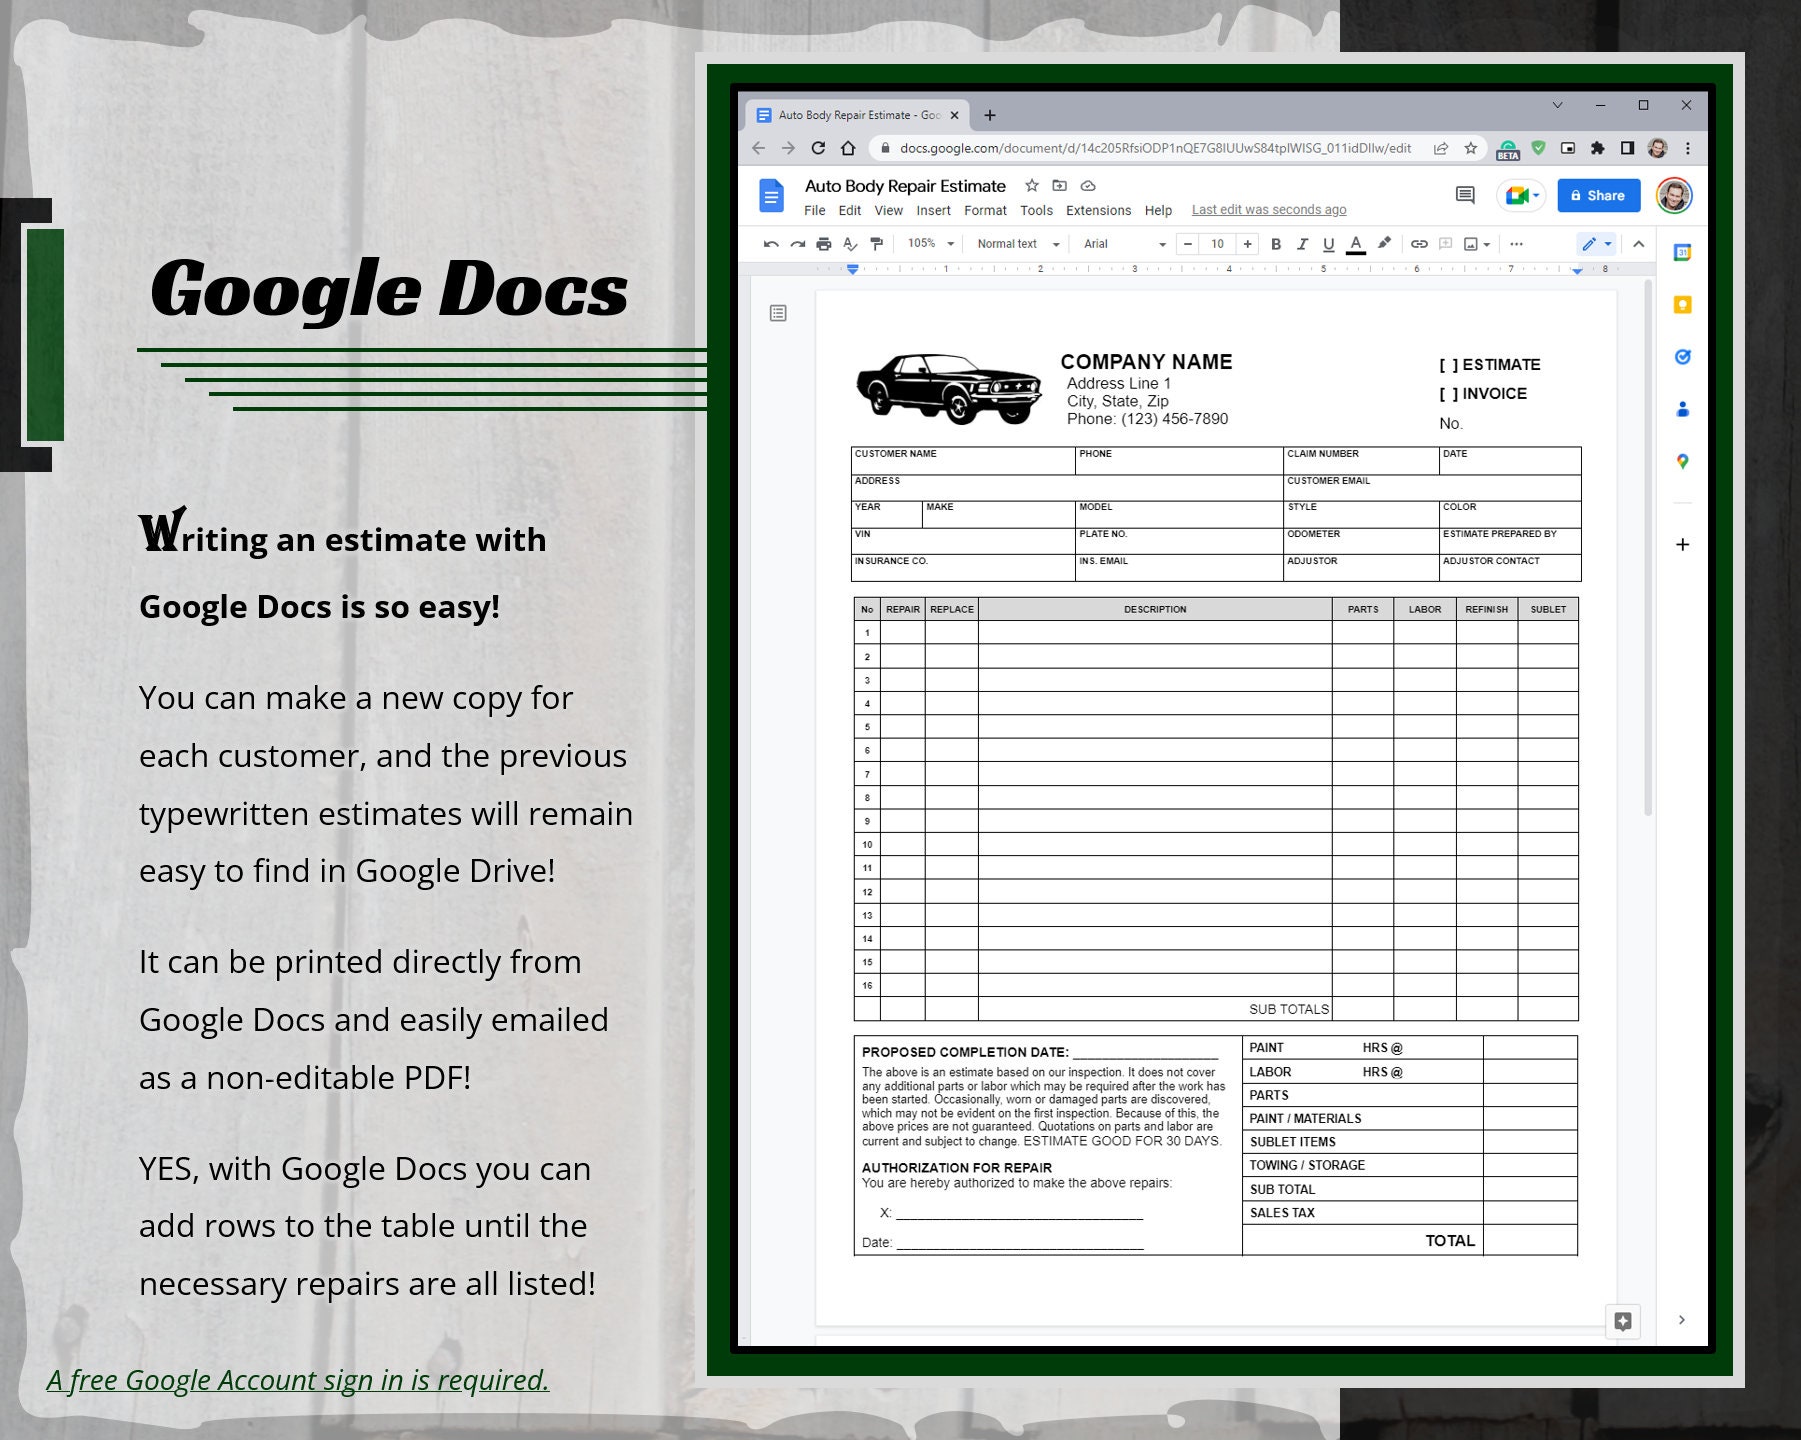This screenshot has height=1440, width=1801.
Task: Show more toolbar options (three dots)
Action: click(1516, 244)
